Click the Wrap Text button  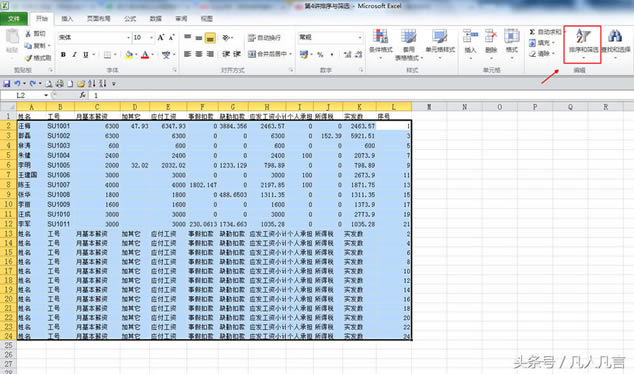(x=264, y=38)
